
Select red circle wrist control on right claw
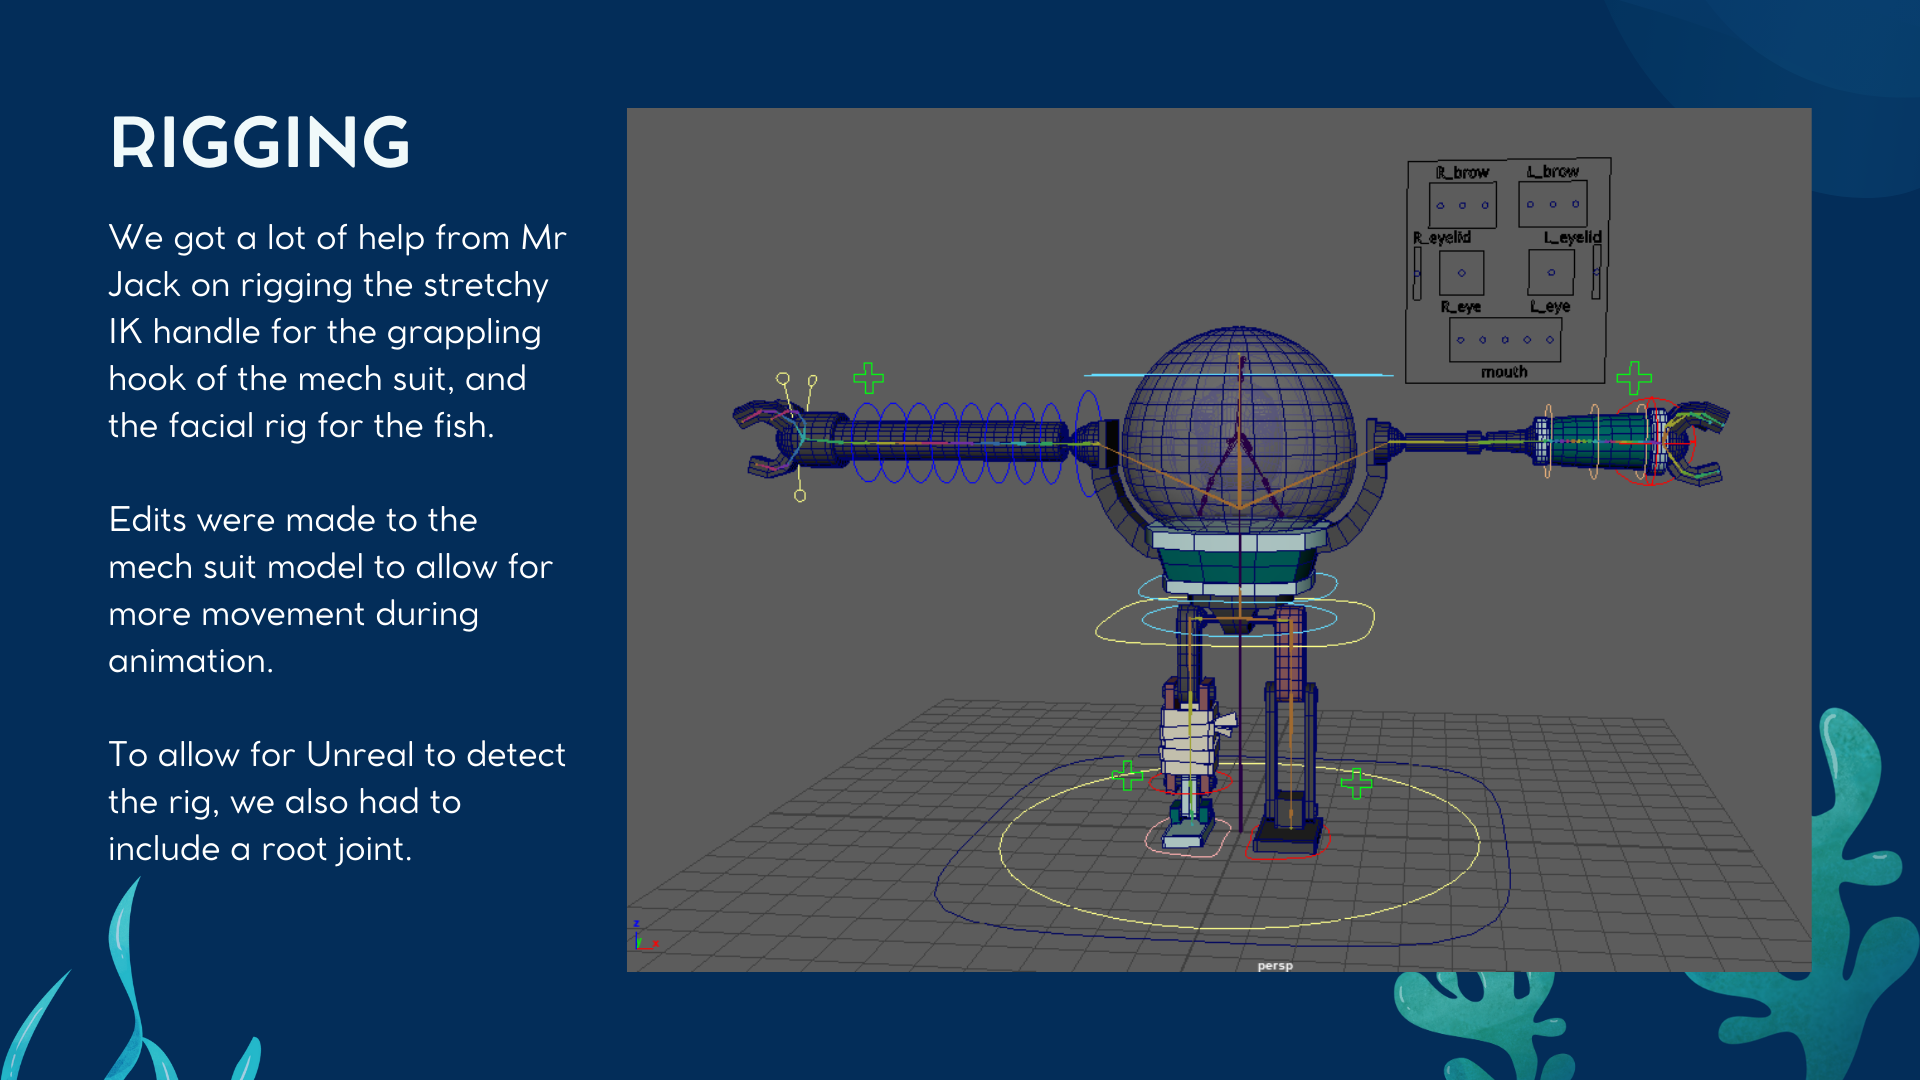[1652, 441]
